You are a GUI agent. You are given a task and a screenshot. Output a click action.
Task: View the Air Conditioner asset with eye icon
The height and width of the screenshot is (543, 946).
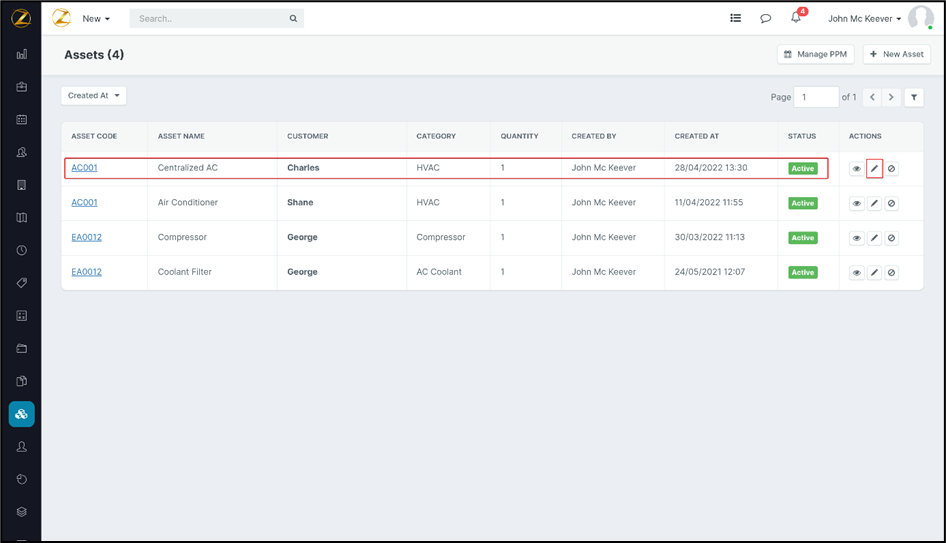click(856, 204)
